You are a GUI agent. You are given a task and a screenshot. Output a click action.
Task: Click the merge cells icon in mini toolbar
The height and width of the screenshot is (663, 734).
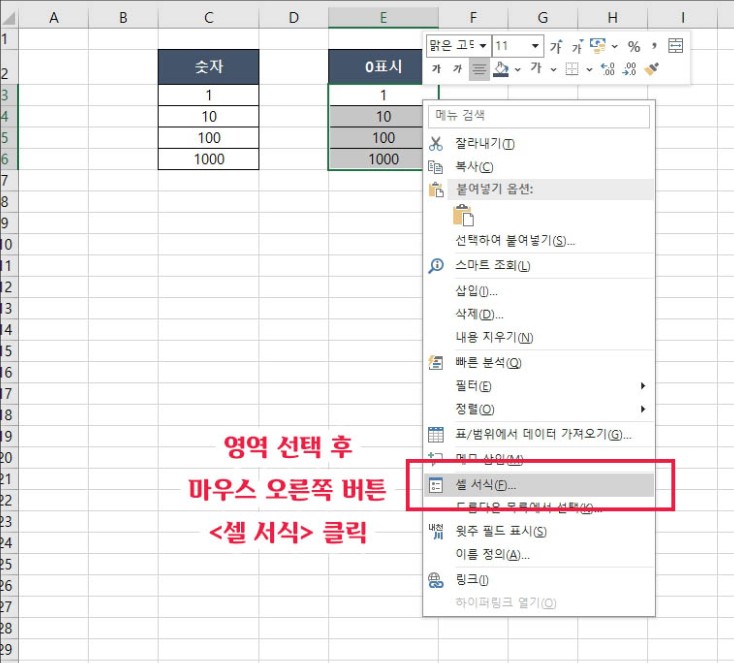click(676, 46)
